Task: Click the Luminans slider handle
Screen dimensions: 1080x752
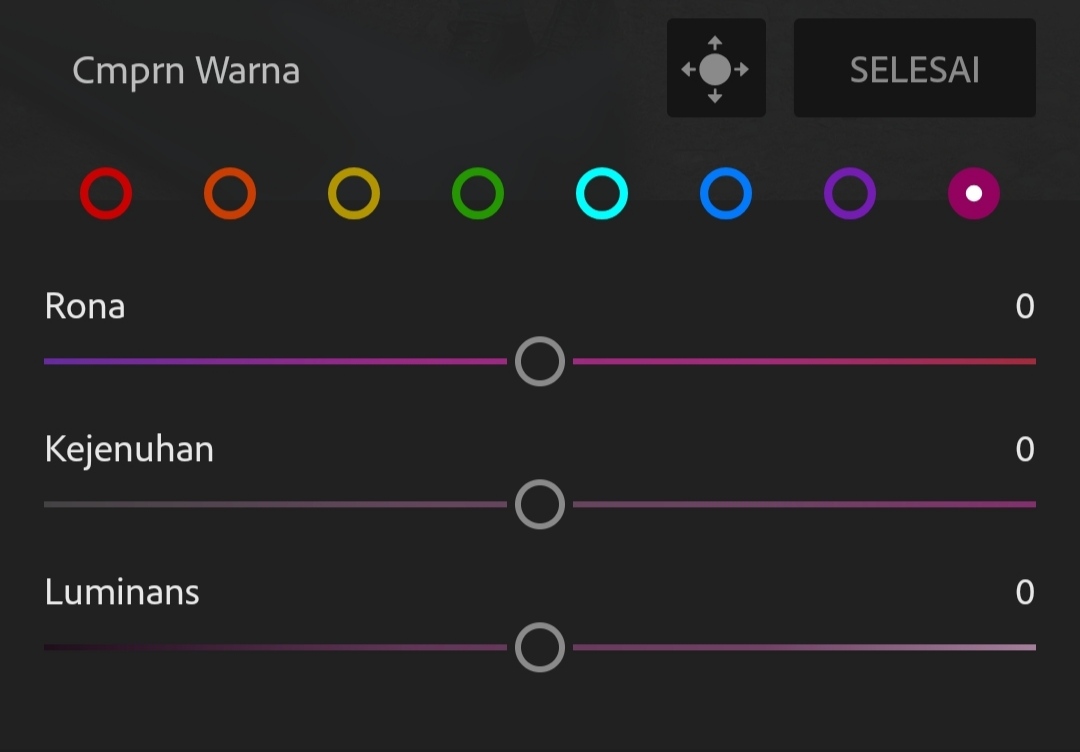Action: tap(540, 647)
